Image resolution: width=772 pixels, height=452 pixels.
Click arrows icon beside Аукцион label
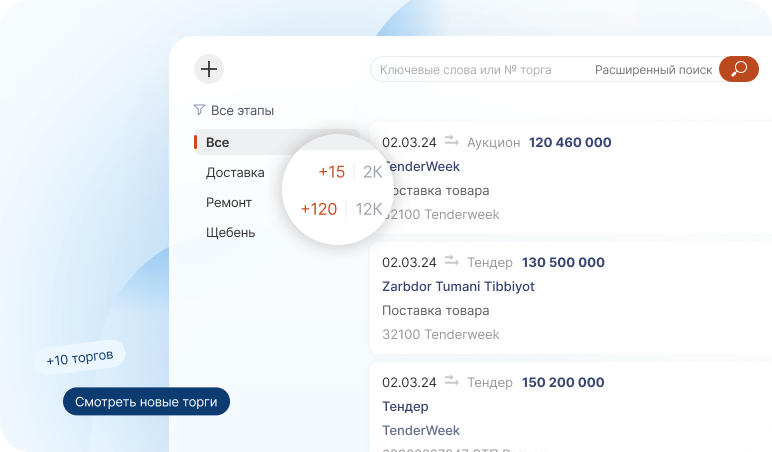point(452,142)
